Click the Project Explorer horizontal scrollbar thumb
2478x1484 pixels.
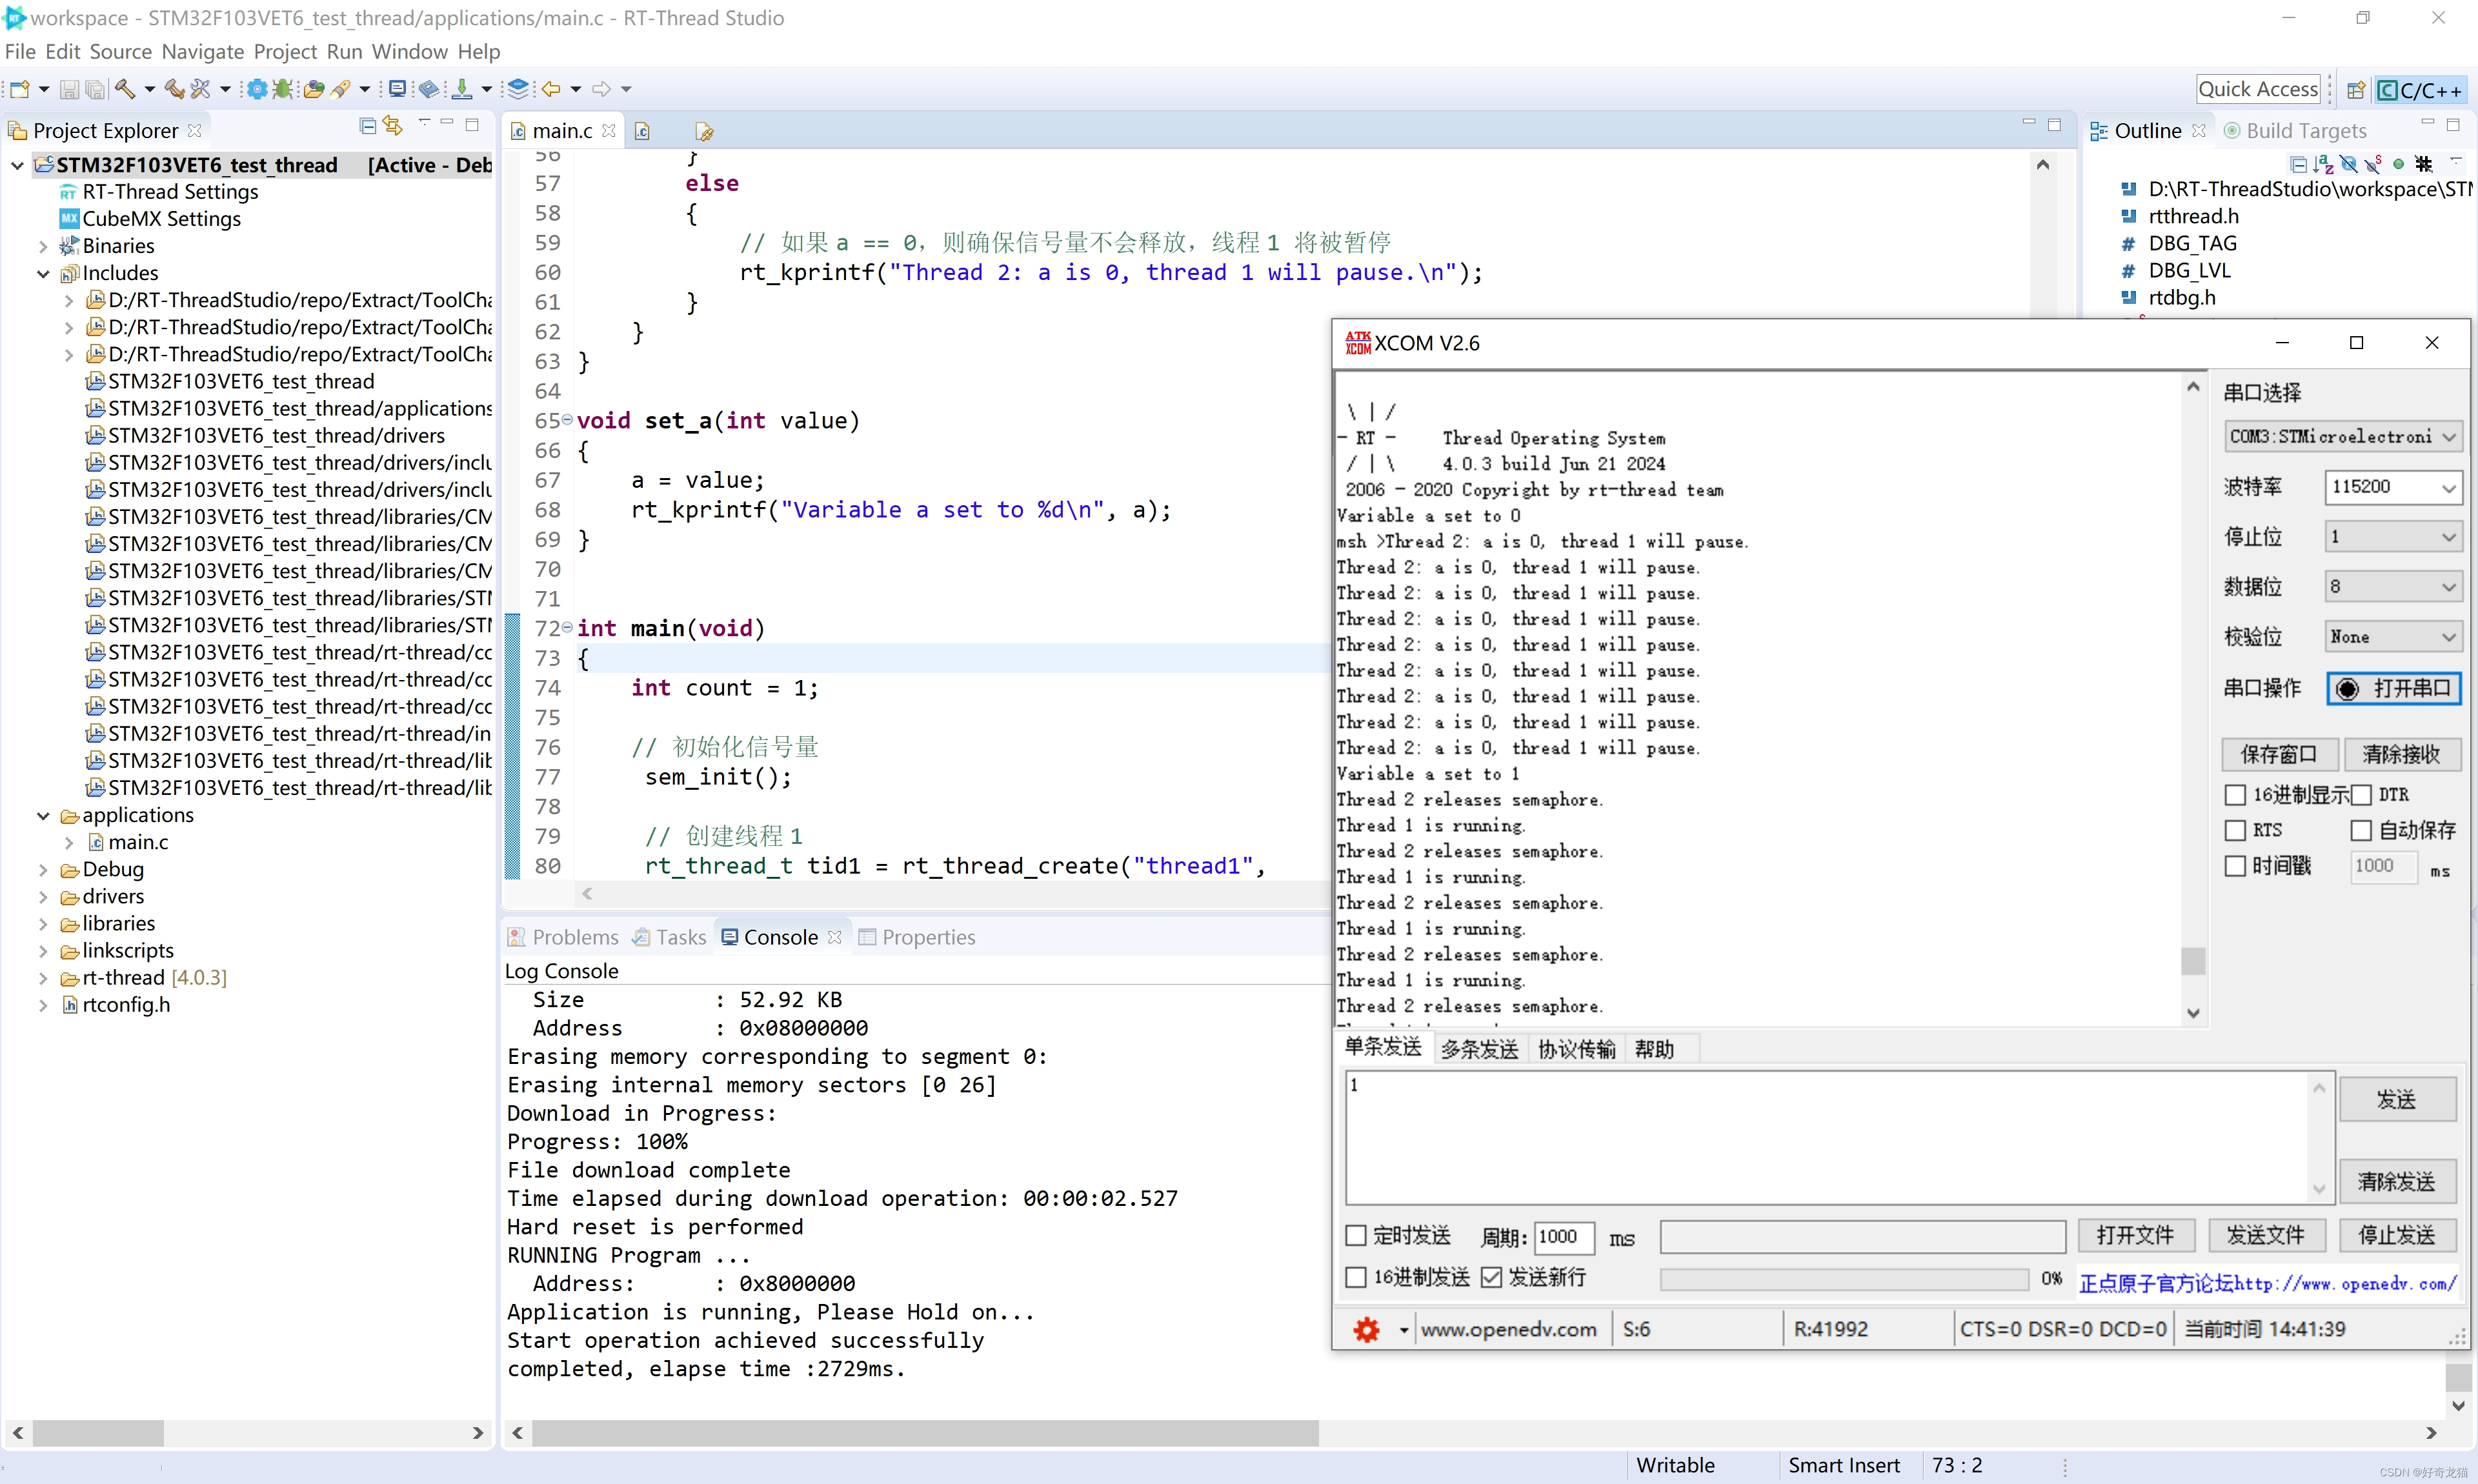pos(98,1433)
